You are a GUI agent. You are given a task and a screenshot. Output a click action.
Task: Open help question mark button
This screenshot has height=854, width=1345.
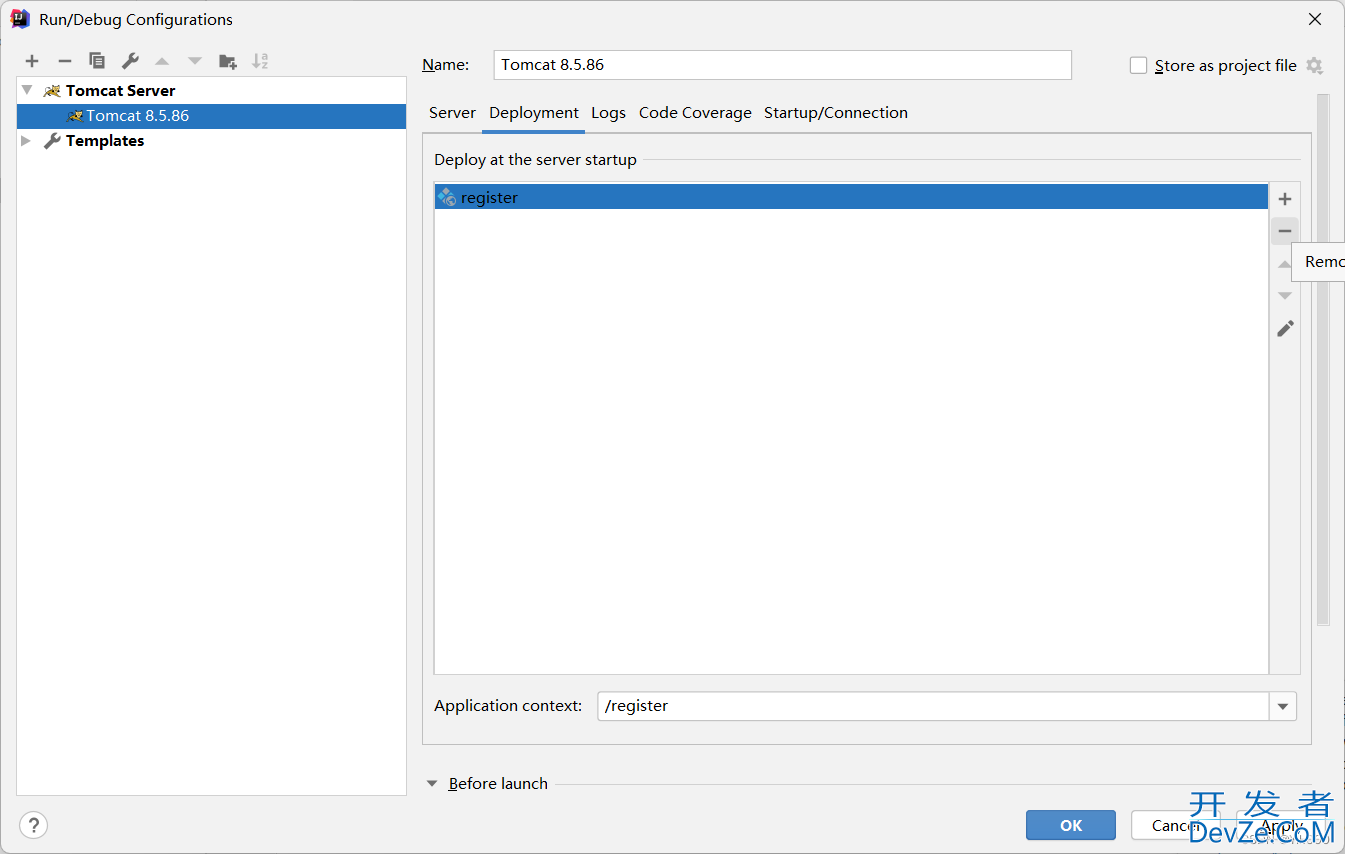point(34,825)
